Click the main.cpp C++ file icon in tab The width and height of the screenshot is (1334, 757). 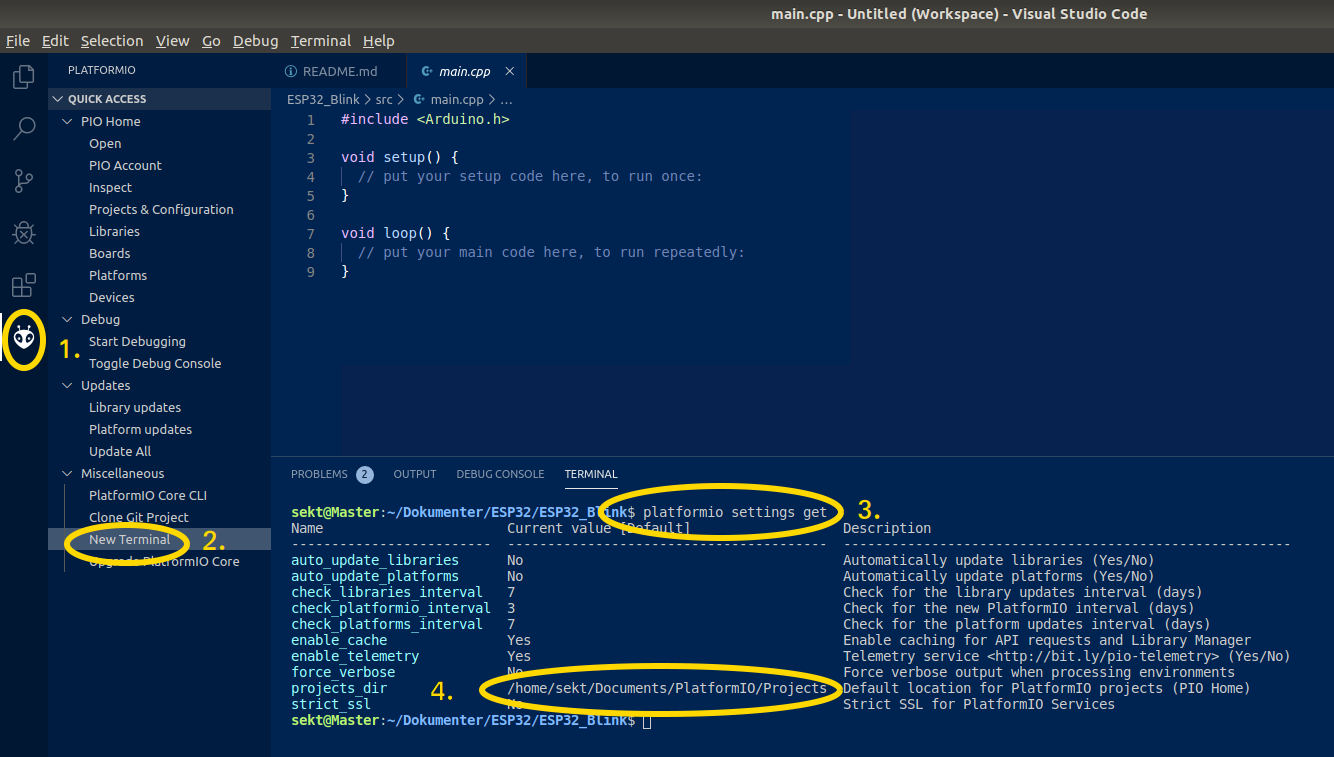coord(428,72)
